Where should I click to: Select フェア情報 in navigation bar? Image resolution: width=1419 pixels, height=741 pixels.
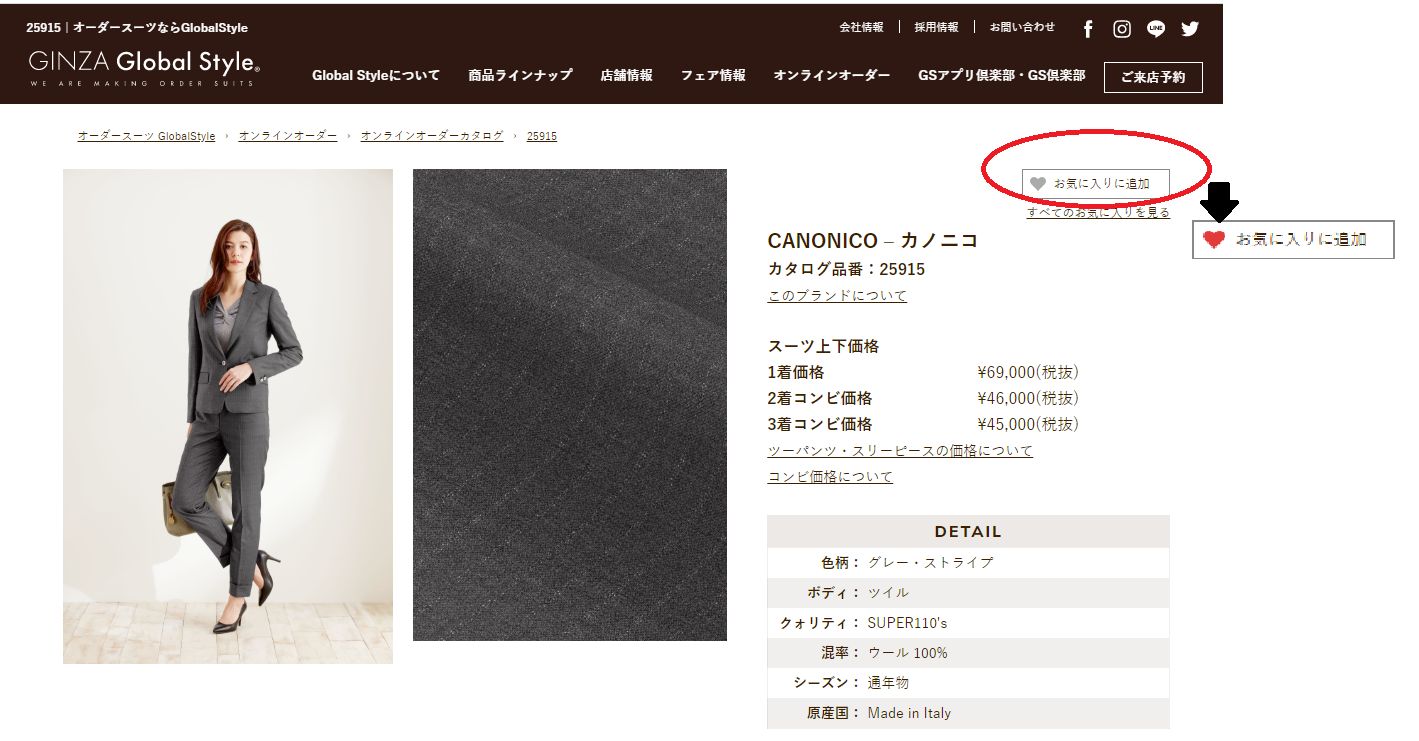coord(713,75)
